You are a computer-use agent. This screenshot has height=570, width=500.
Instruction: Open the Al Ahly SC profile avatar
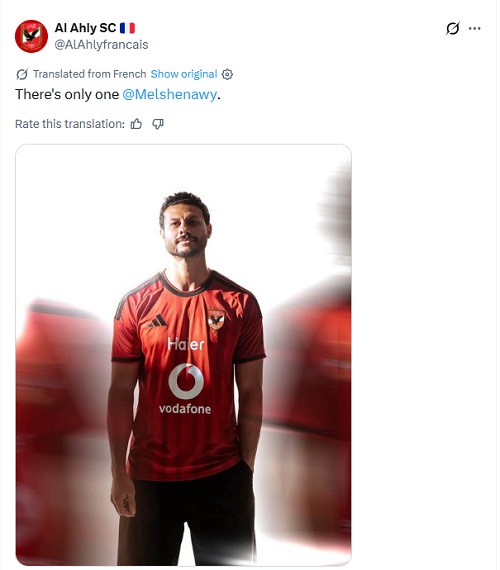[x=31, y=36]
